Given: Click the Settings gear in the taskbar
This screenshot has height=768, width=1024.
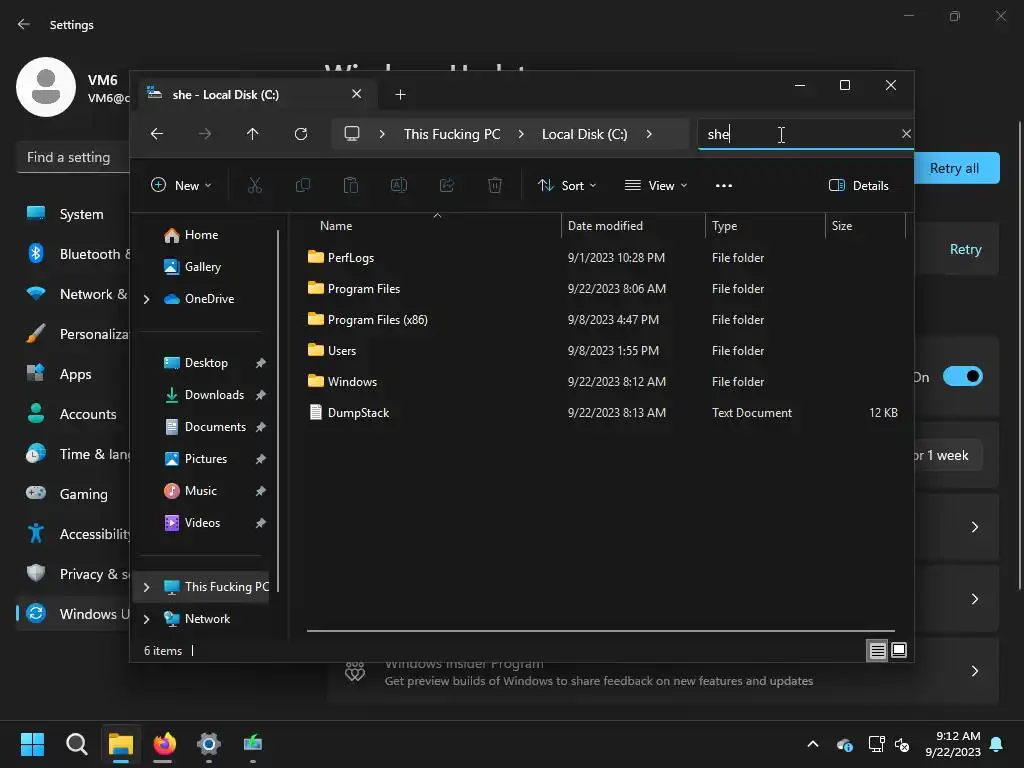Looking at the screenshot, I should tap(209, 744).
